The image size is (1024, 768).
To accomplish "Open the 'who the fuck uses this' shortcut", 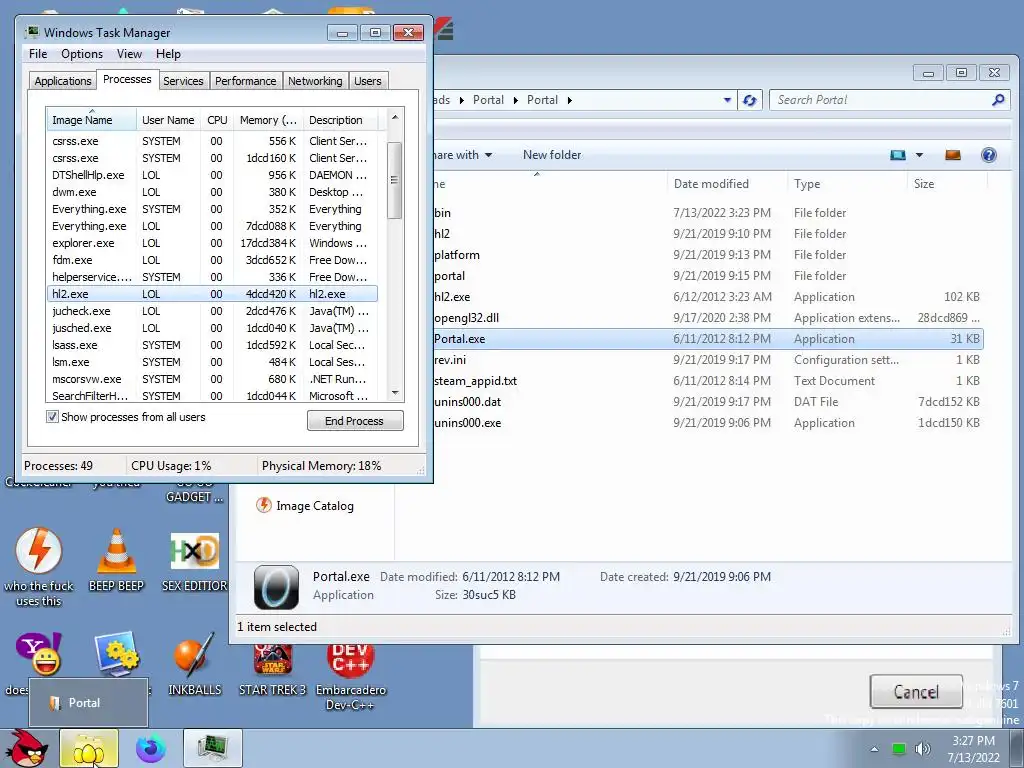I will (39, 567).
